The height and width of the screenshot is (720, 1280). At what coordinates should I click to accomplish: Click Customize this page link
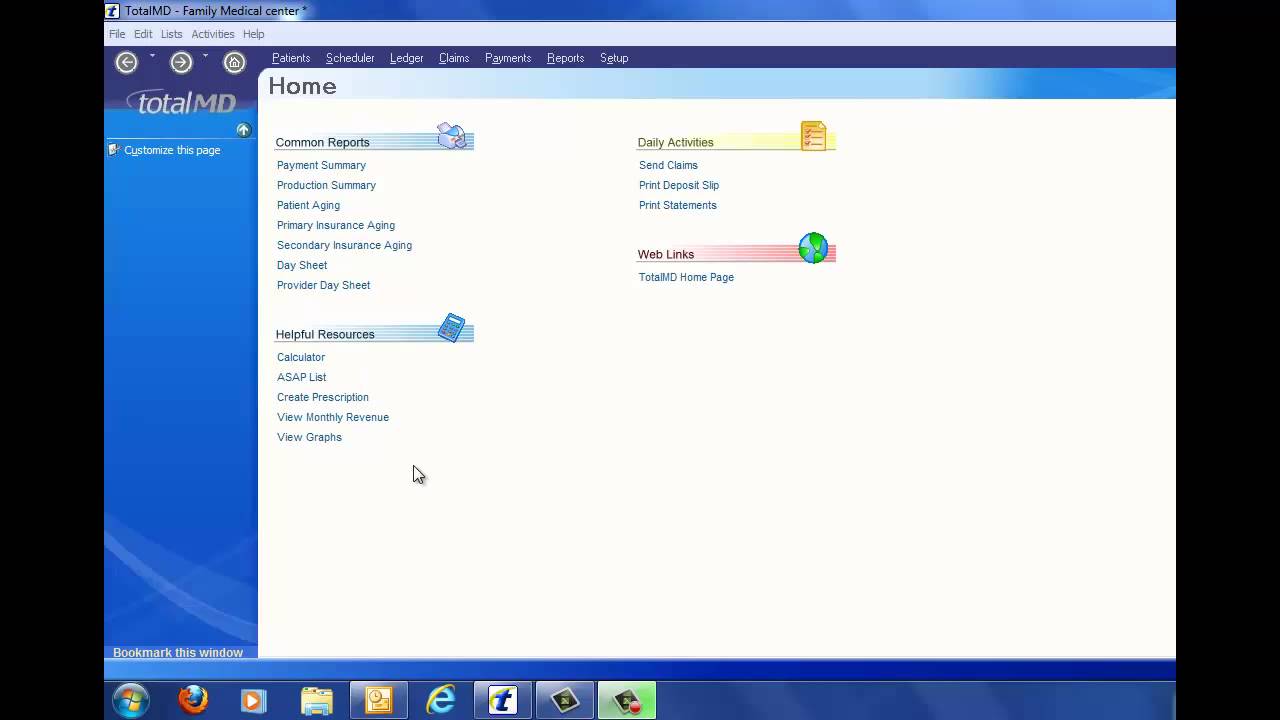(x=172, y=150)
